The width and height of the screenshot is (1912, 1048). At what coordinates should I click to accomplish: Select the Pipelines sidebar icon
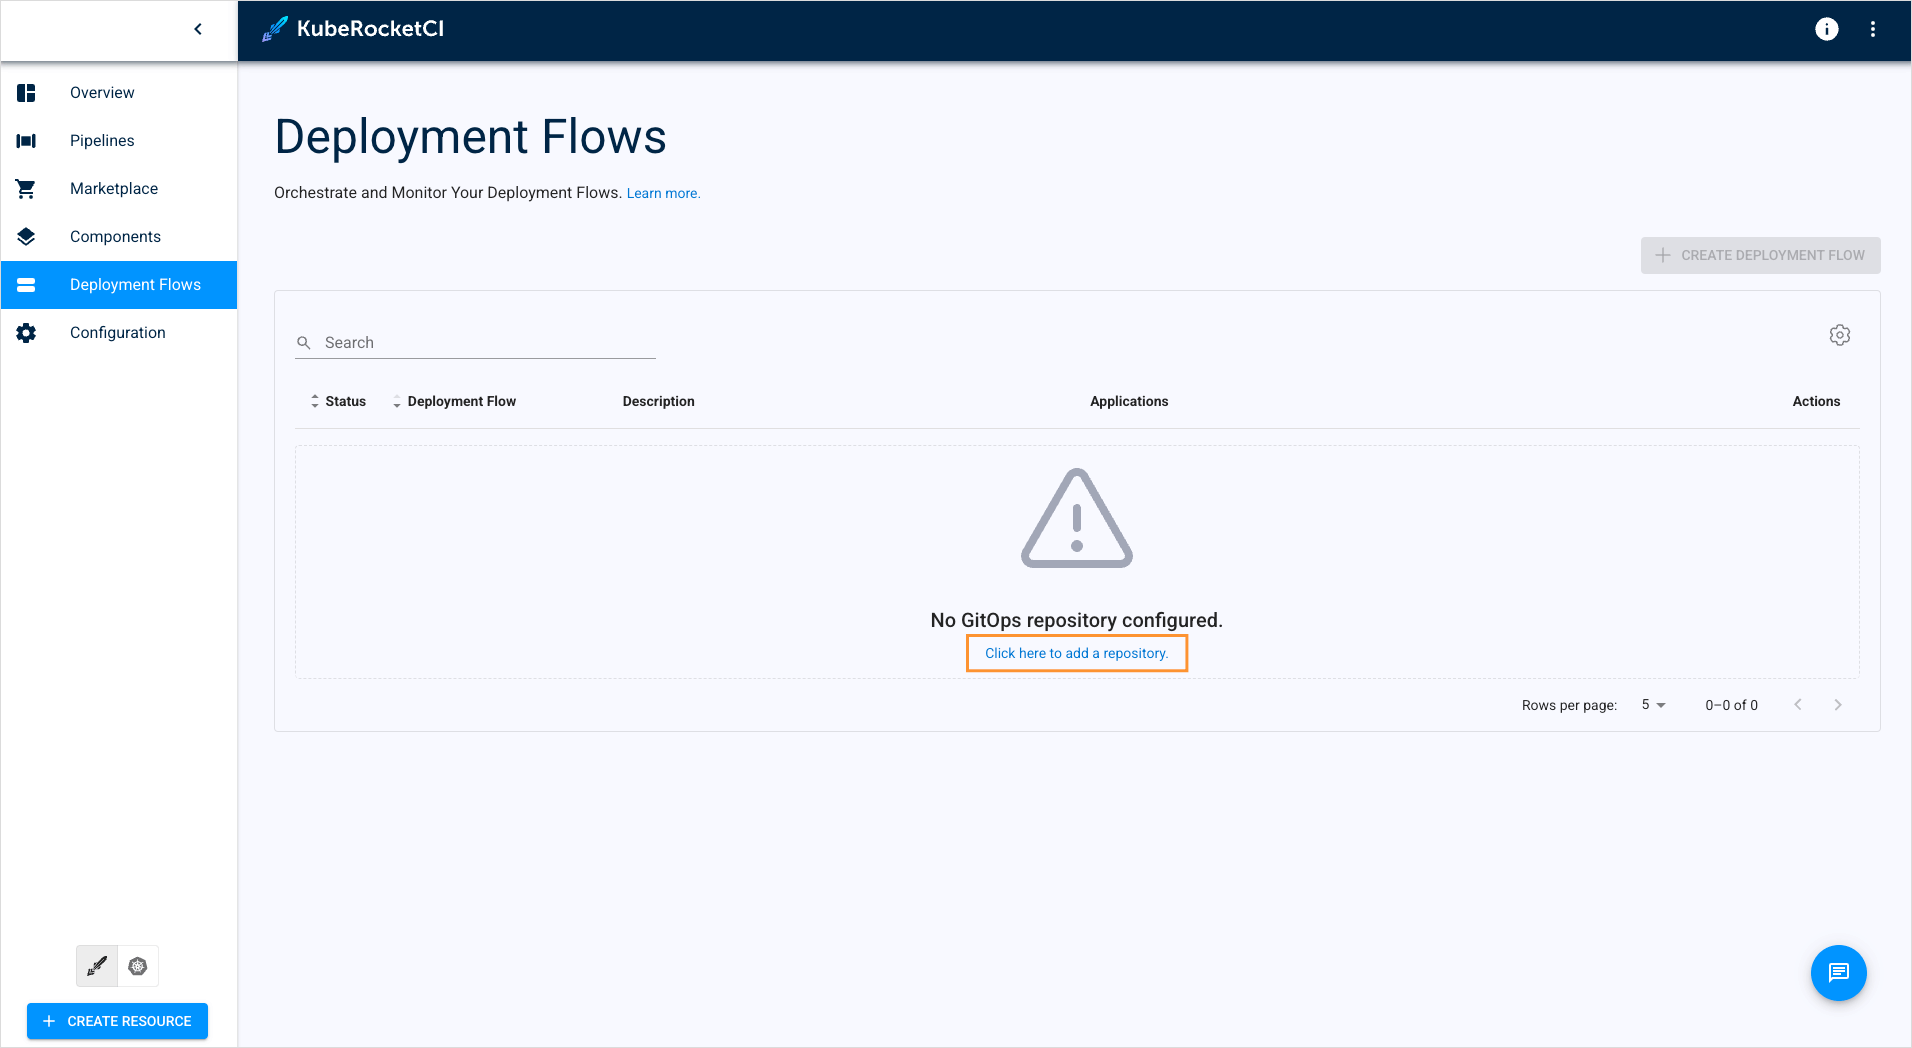[x=25, y=140]
